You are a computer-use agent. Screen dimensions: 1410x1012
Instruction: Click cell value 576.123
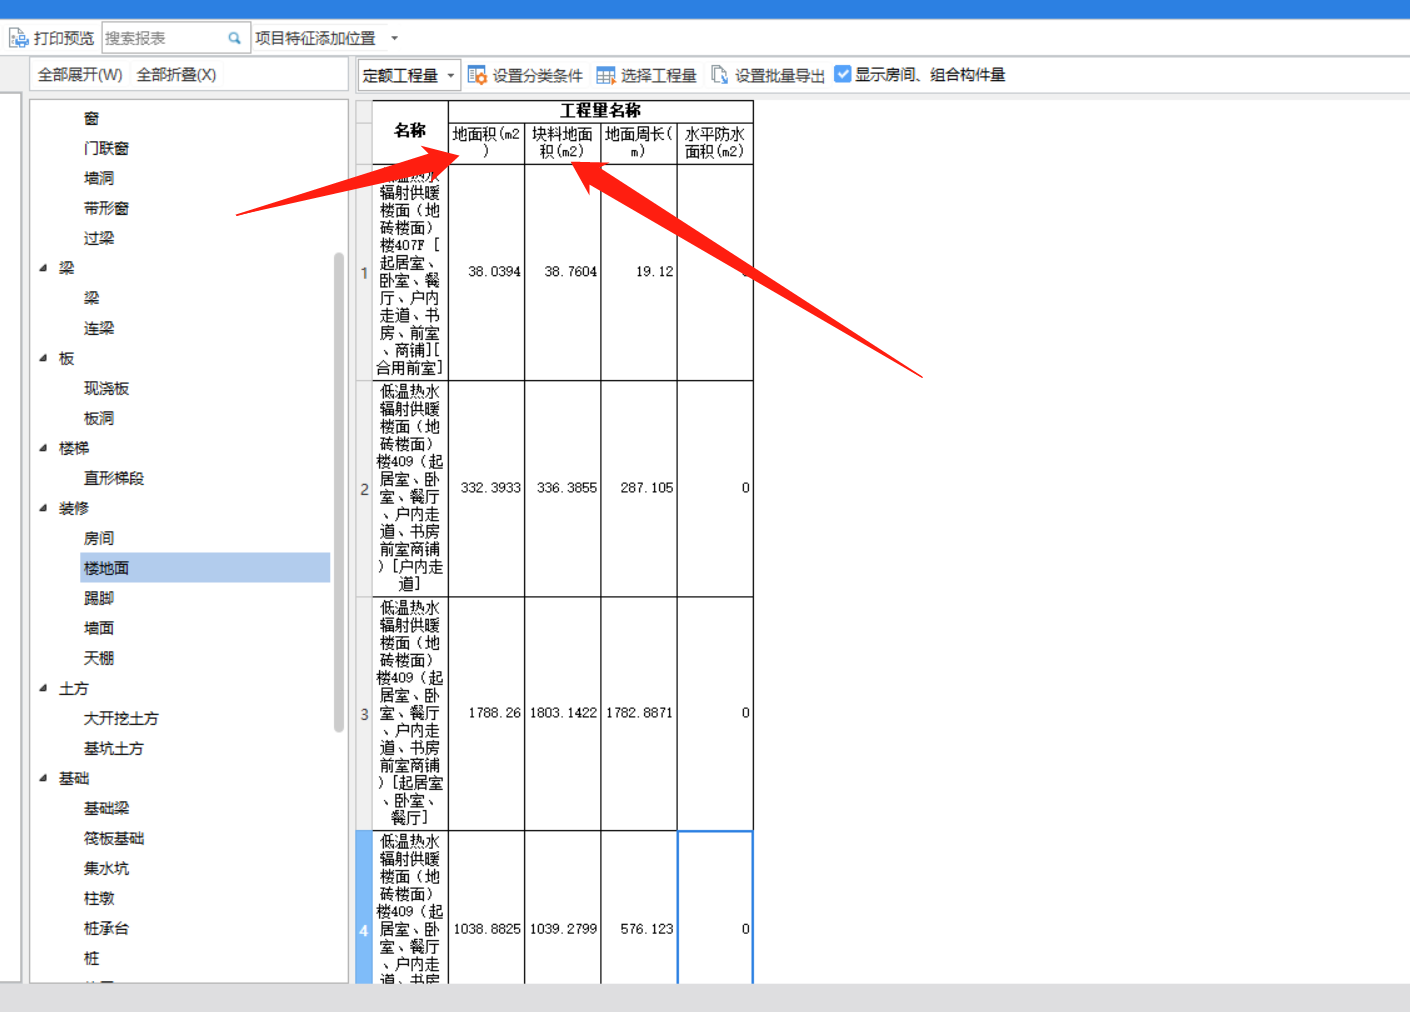point(646,929)
